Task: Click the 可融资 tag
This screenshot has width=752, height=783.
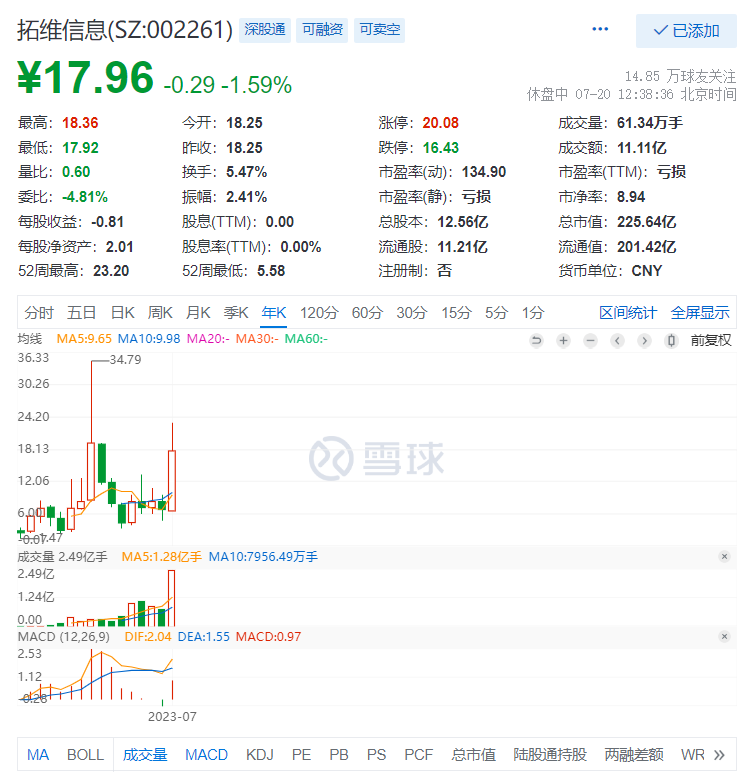Action: pos(322,30)
